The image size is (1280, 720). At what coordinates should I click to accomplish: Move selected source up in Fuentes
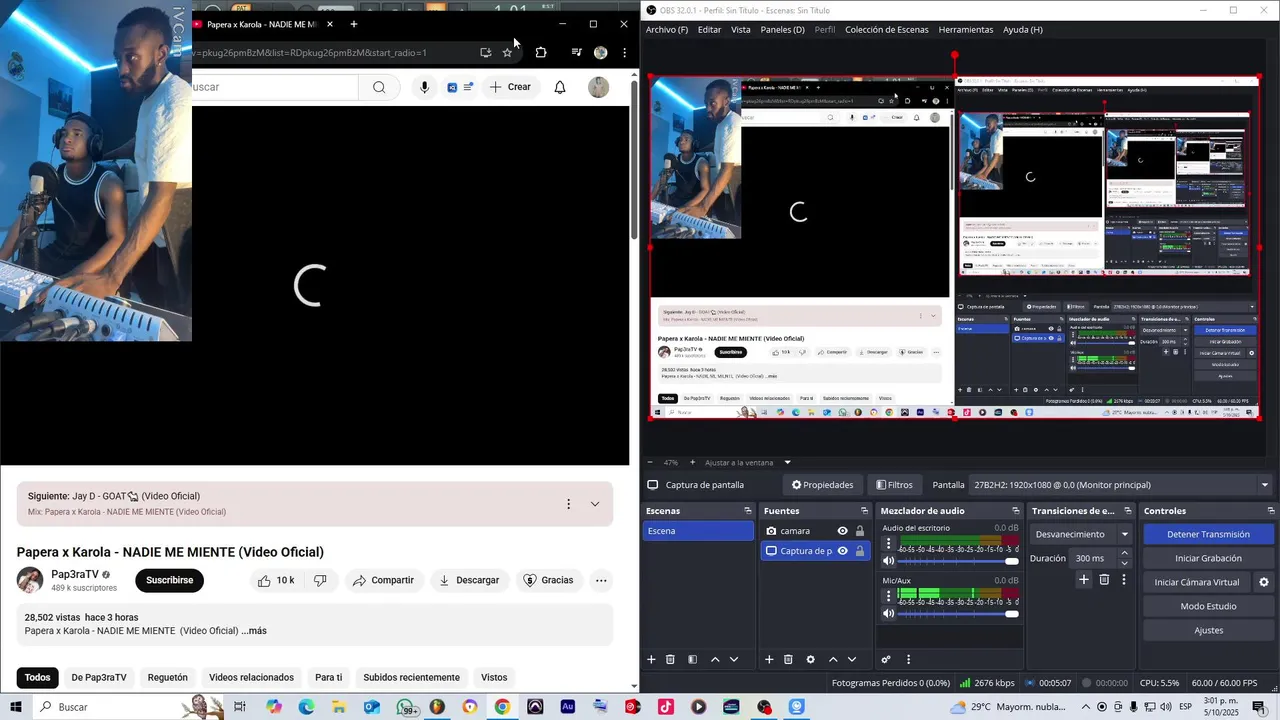832,660
